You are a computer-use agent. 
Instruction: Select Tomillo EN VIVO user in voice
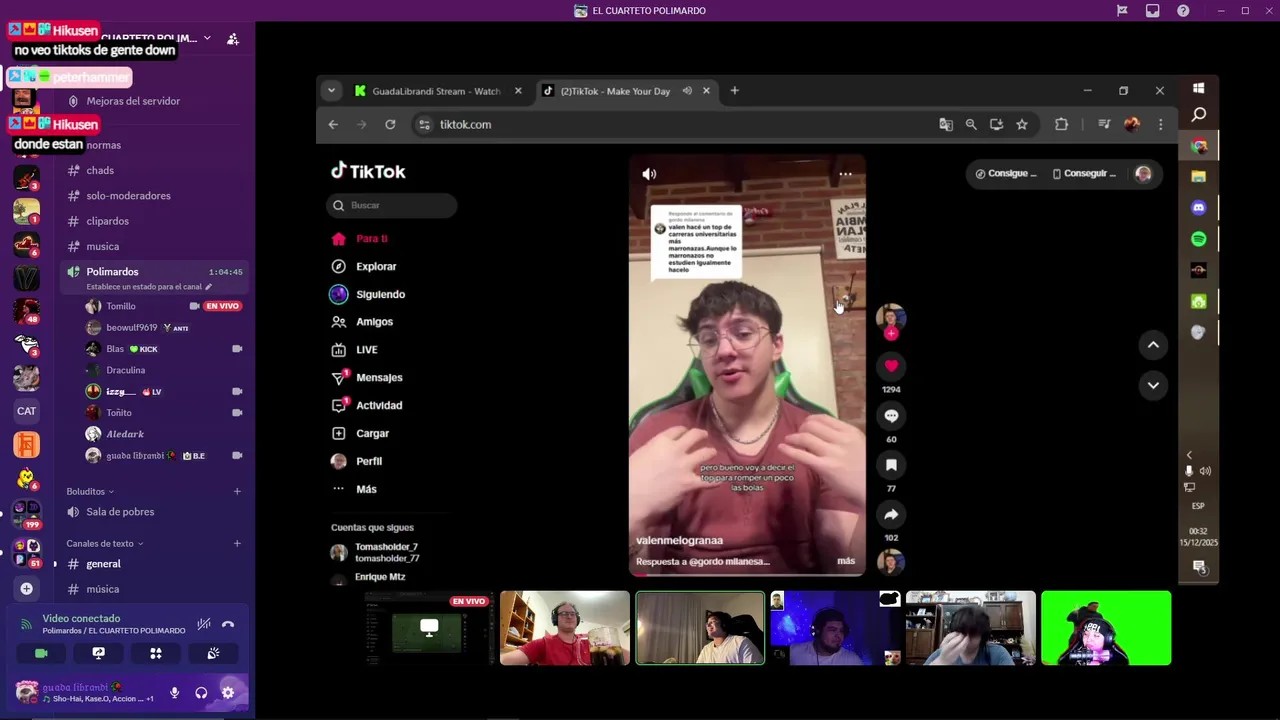click(165, 306)
